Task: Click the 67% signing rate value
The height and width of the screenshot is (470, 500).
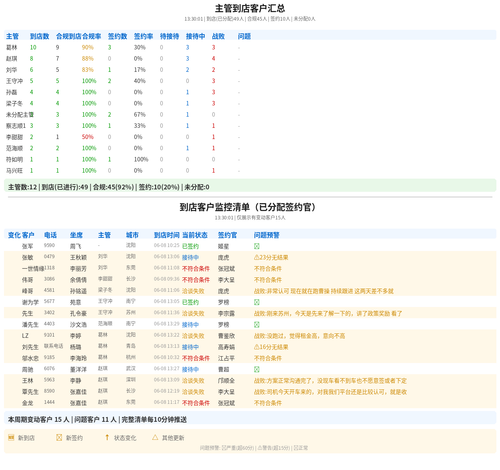Action: 140,115
